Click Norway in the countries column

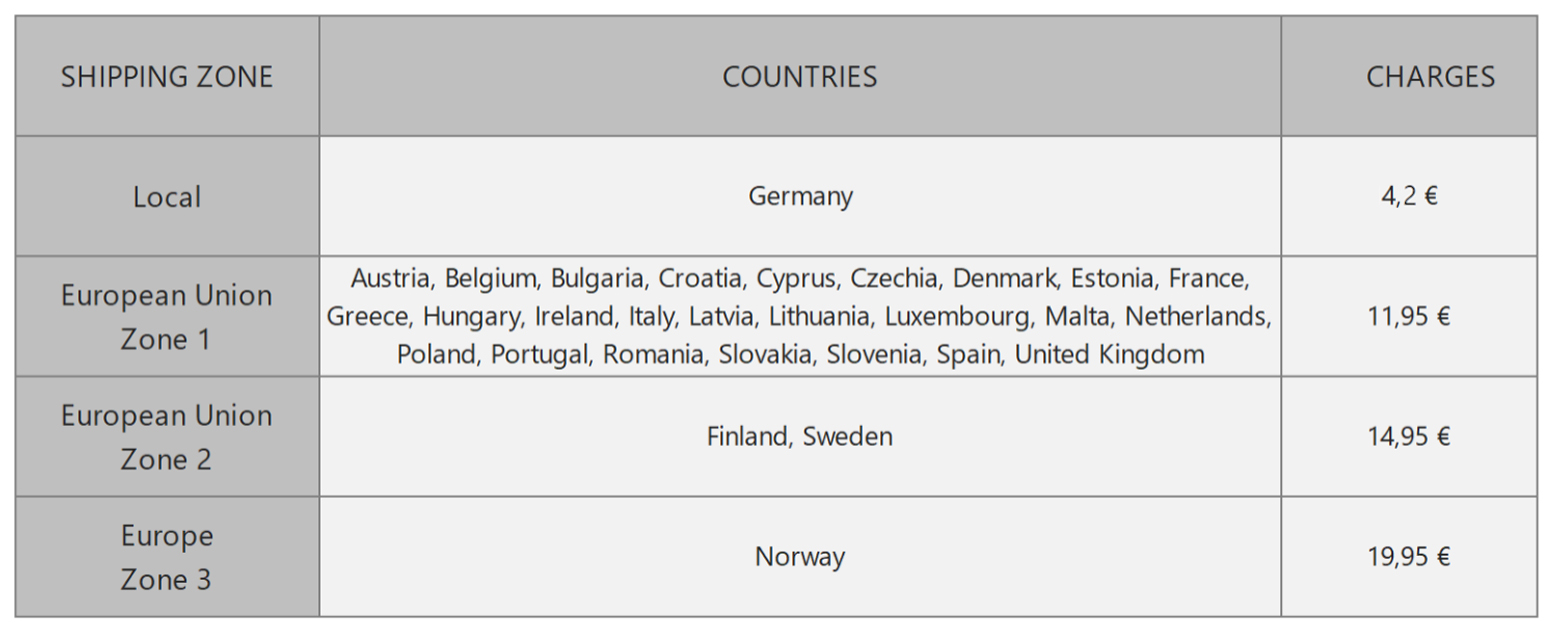(799, 557)
